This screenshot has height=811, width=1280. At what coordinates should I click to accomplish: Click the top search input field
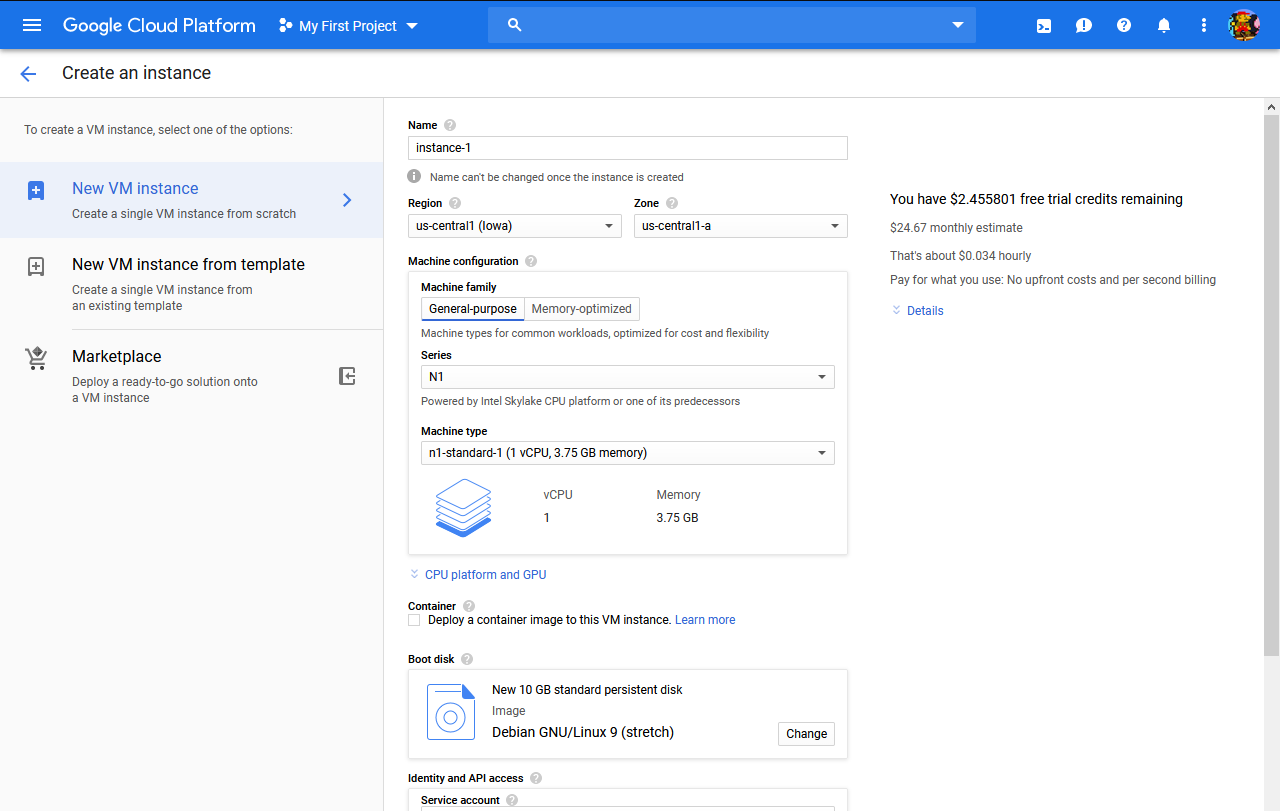point(732,25)
